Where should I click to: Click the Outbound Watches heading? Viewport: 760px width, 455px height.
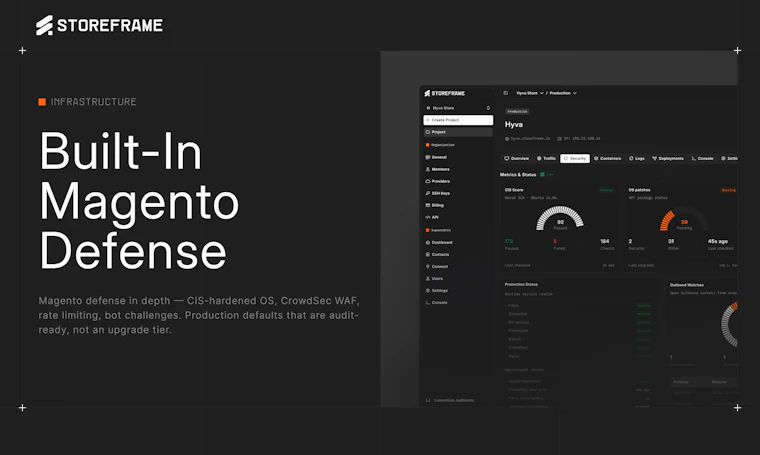(x=687, y=285)
